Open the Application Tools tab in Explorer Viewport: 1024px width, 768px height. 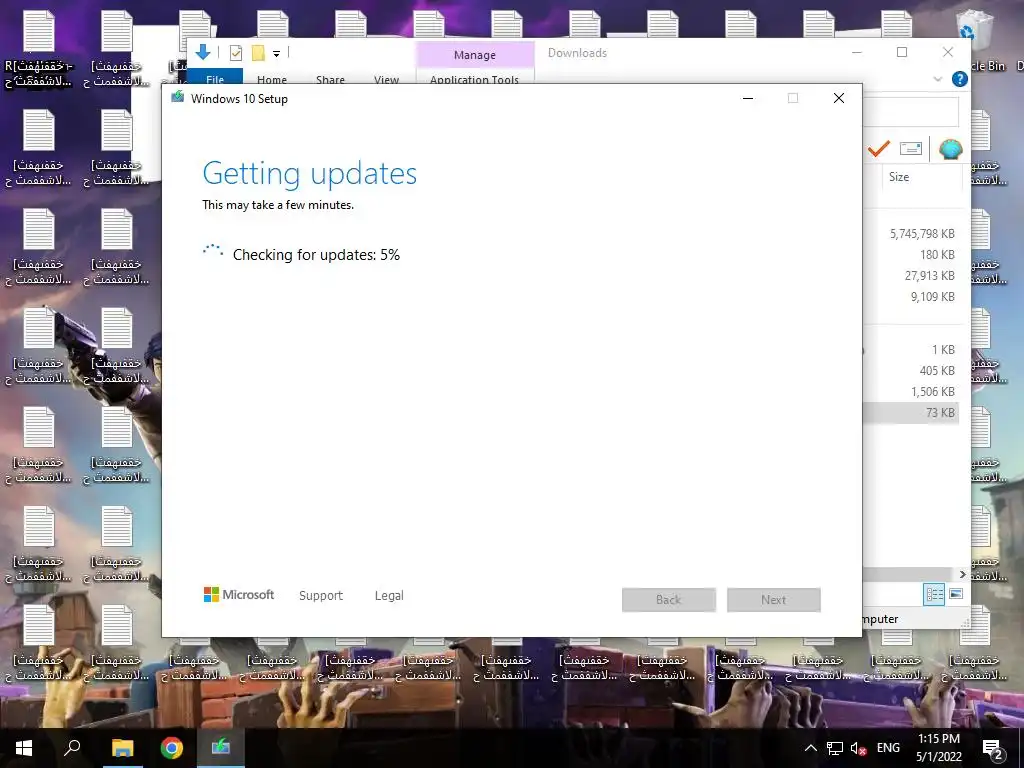pos(475,78)
